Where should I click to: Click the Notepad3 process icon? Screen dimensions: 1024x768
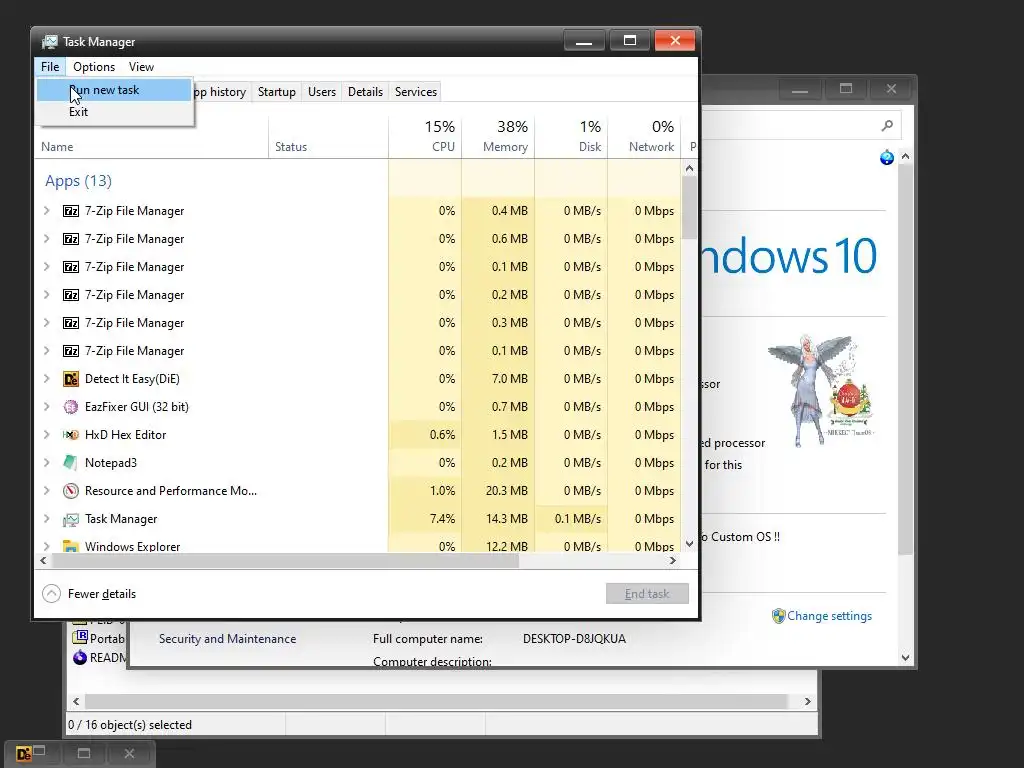pyautogui.click(x=71, y=463)
